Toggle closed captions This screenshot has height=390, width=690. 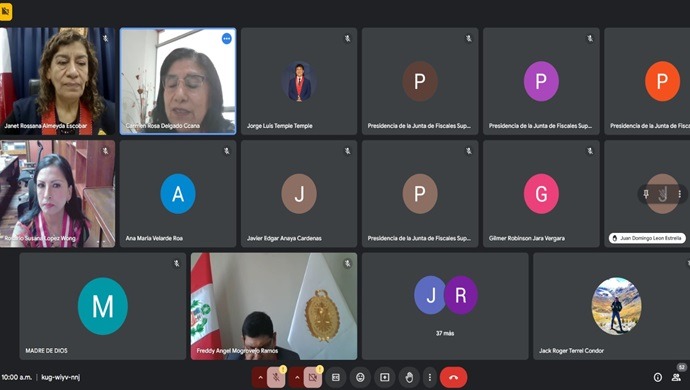[336, 377]
